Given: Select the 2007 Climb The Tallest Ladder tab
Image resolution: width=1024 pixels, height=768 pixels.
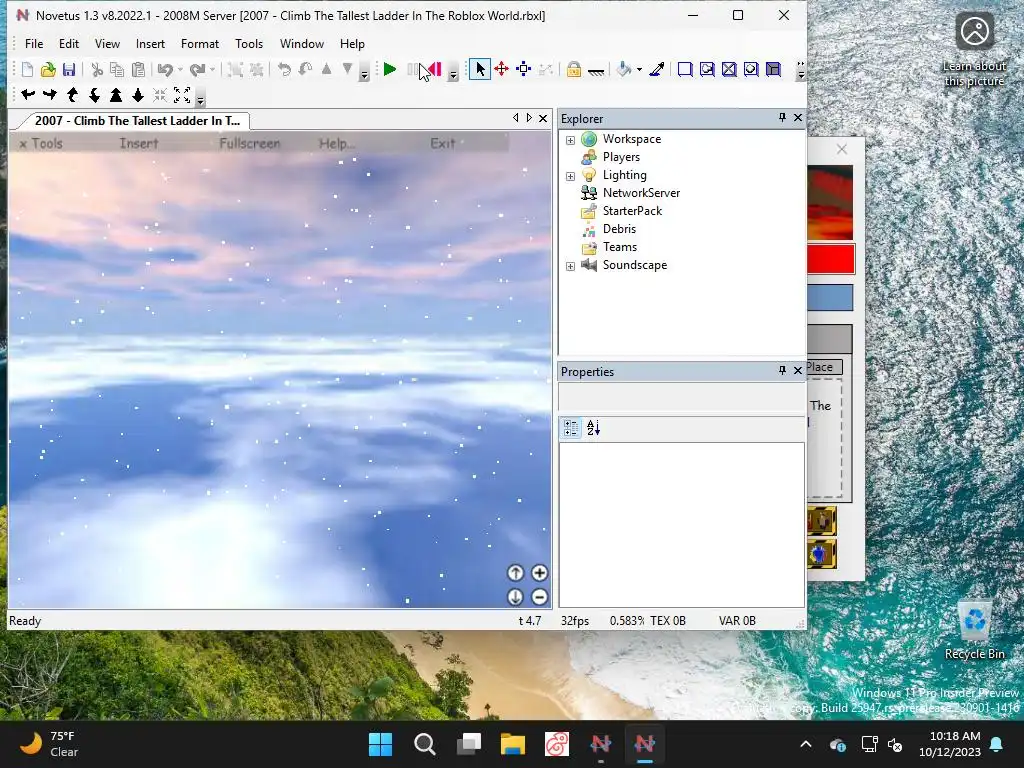Looking at the screenshot, I should coord(136,121).
